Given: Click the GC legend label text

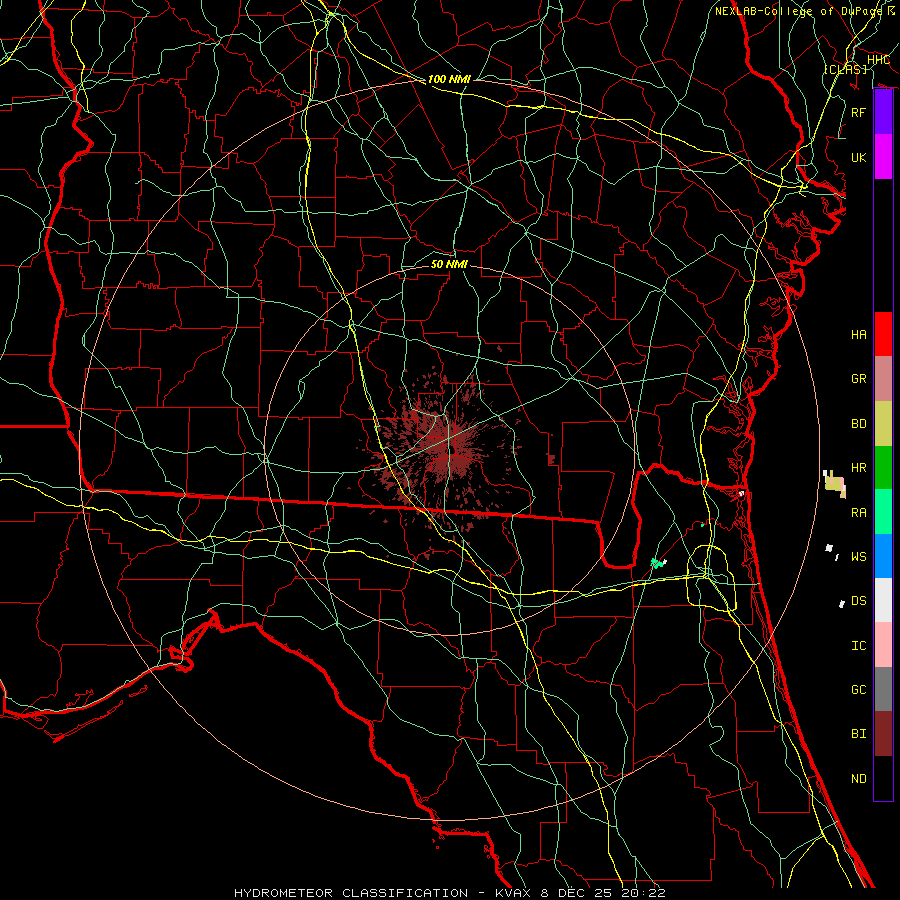Looking at the screenshot, I should pos(859,690).
